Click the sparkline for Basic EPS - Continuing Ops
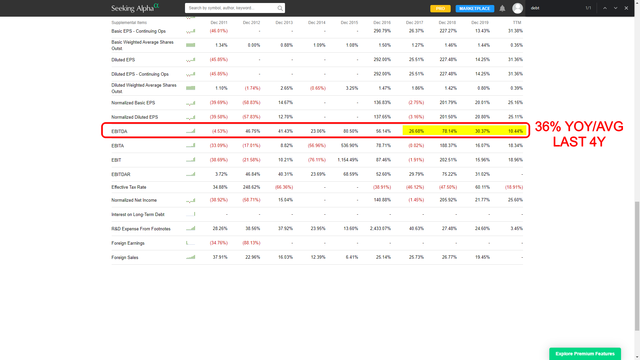This screenshot has height=360, width=640. click(191, 31)
